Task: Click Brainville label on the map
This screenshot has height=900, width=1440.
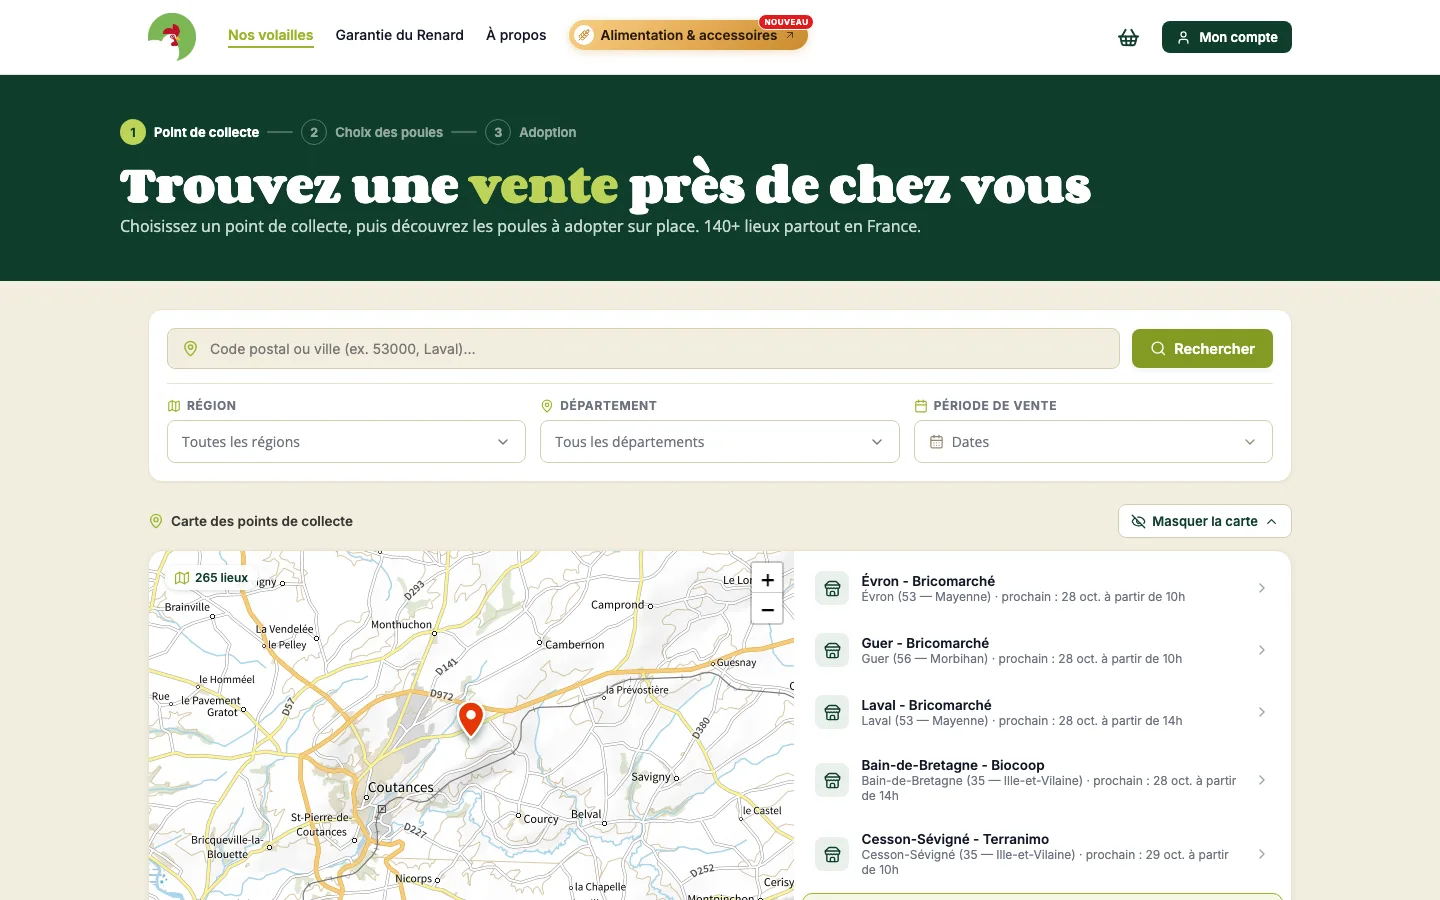Action: pos(187,607)
